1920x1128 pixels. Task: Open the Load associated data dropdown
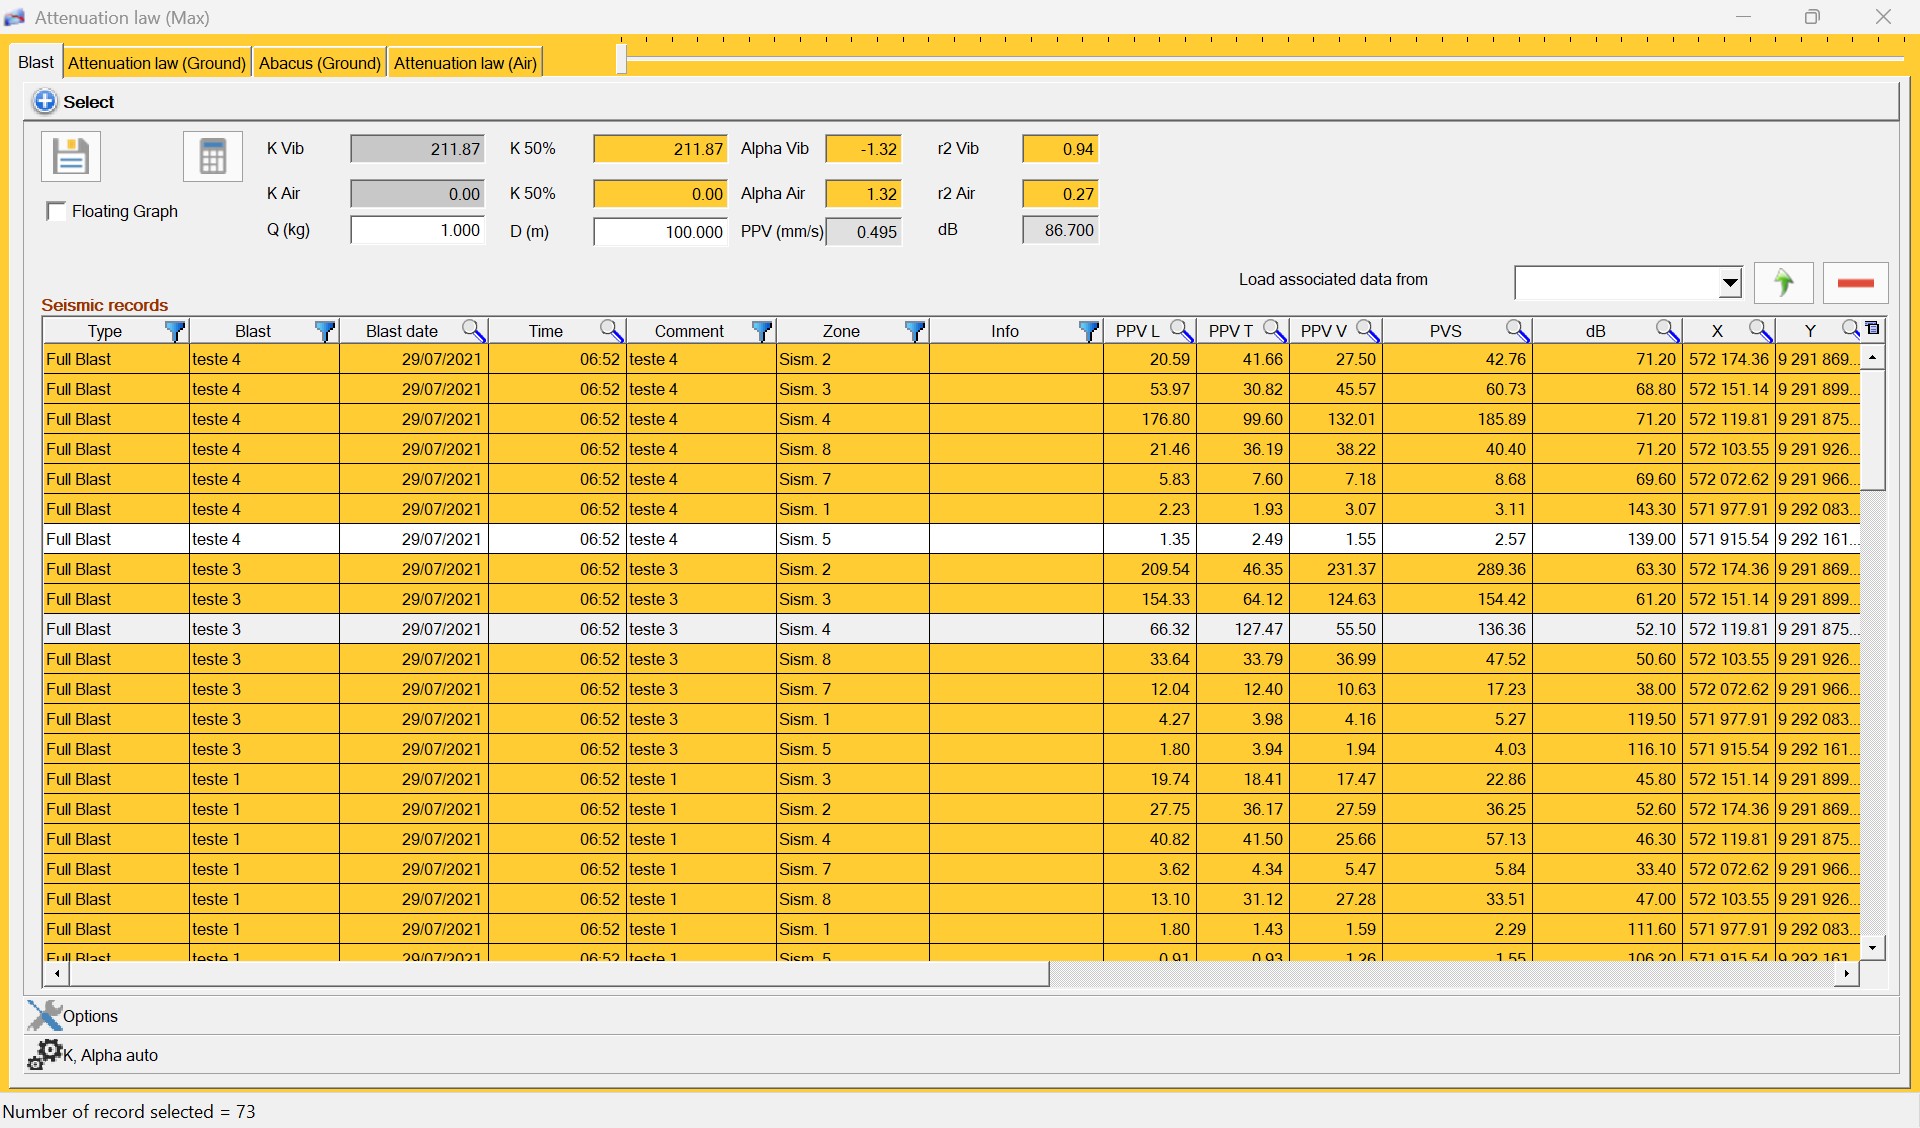pyautogui.click(x=1729, y=283)
